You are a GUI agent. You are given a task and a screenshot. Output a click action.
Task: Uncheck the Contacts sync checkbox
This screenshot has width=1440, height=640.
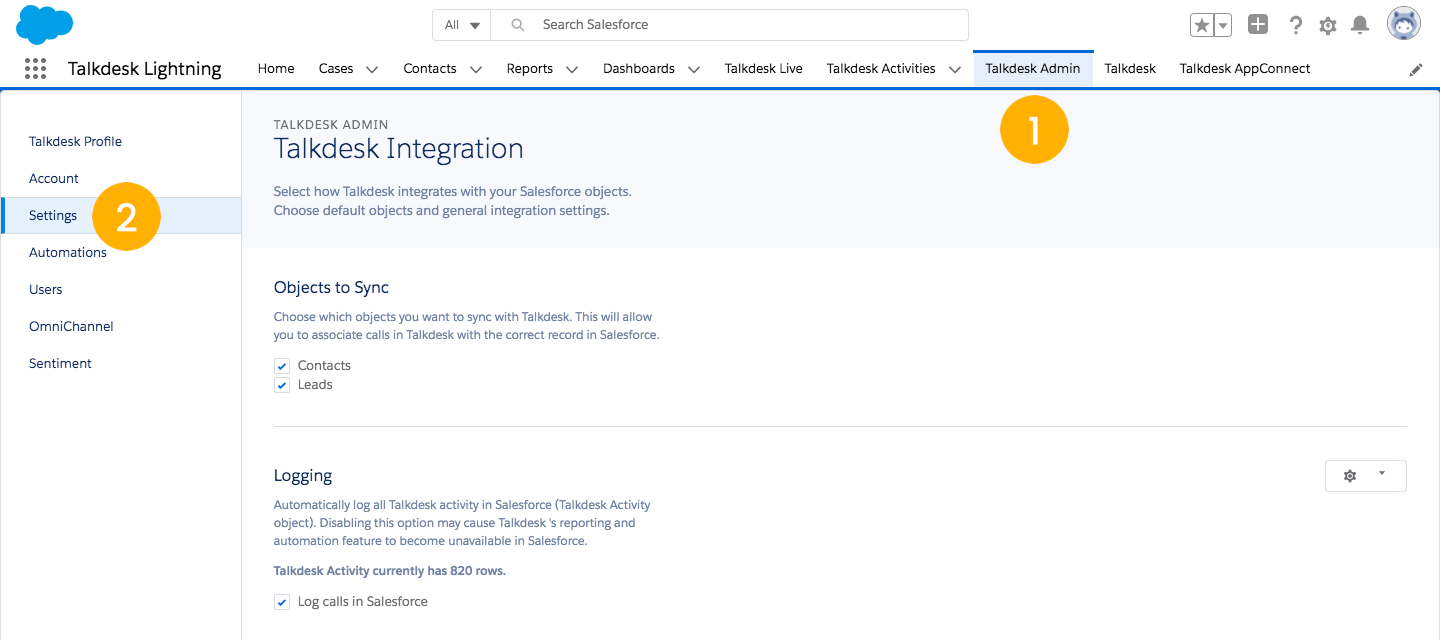282,366
